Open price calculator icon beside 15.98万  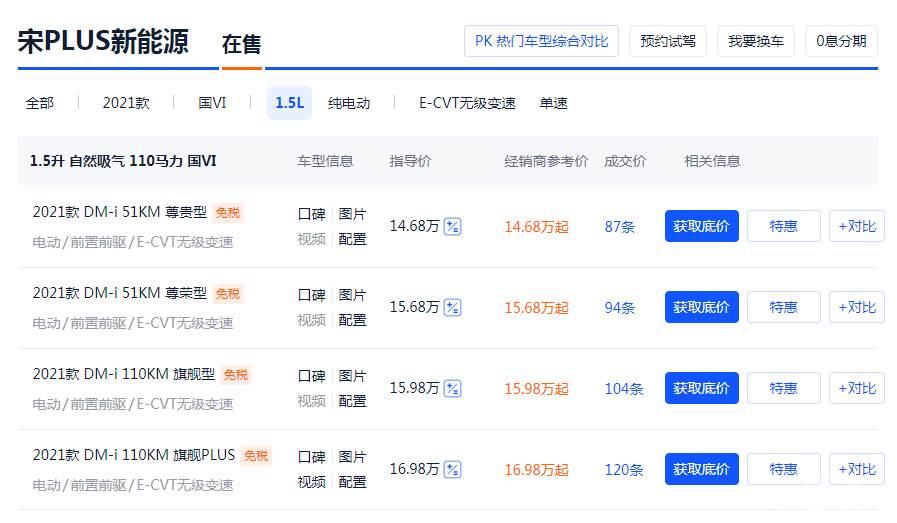tap(453, 389)
